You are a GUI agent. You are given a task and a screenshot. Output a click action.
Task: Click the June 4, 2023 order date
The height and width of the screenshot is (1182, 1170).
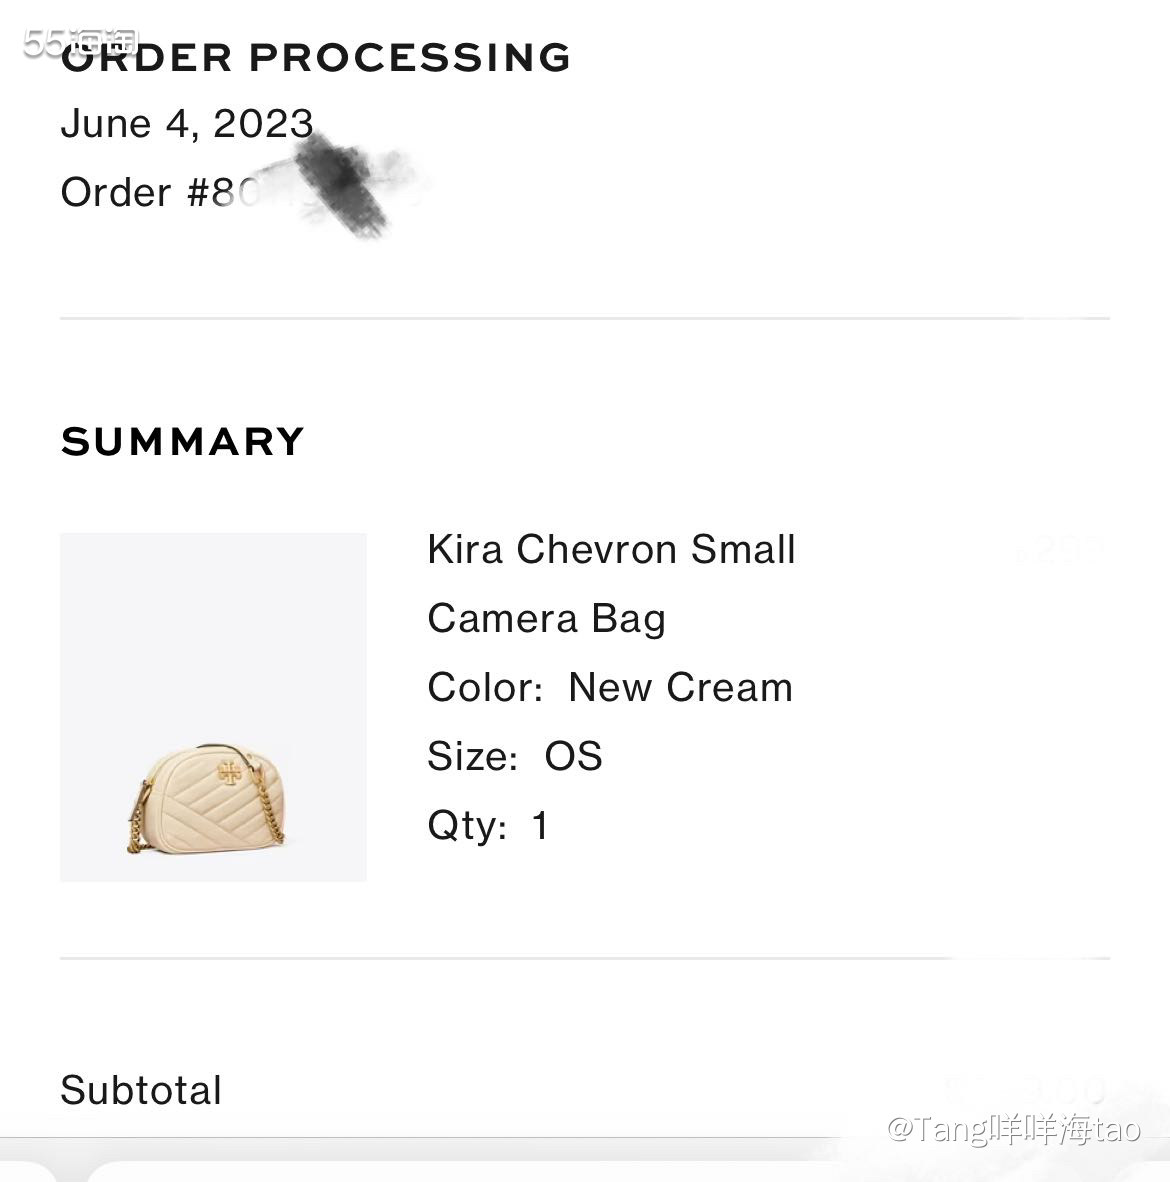coord(187,124)
